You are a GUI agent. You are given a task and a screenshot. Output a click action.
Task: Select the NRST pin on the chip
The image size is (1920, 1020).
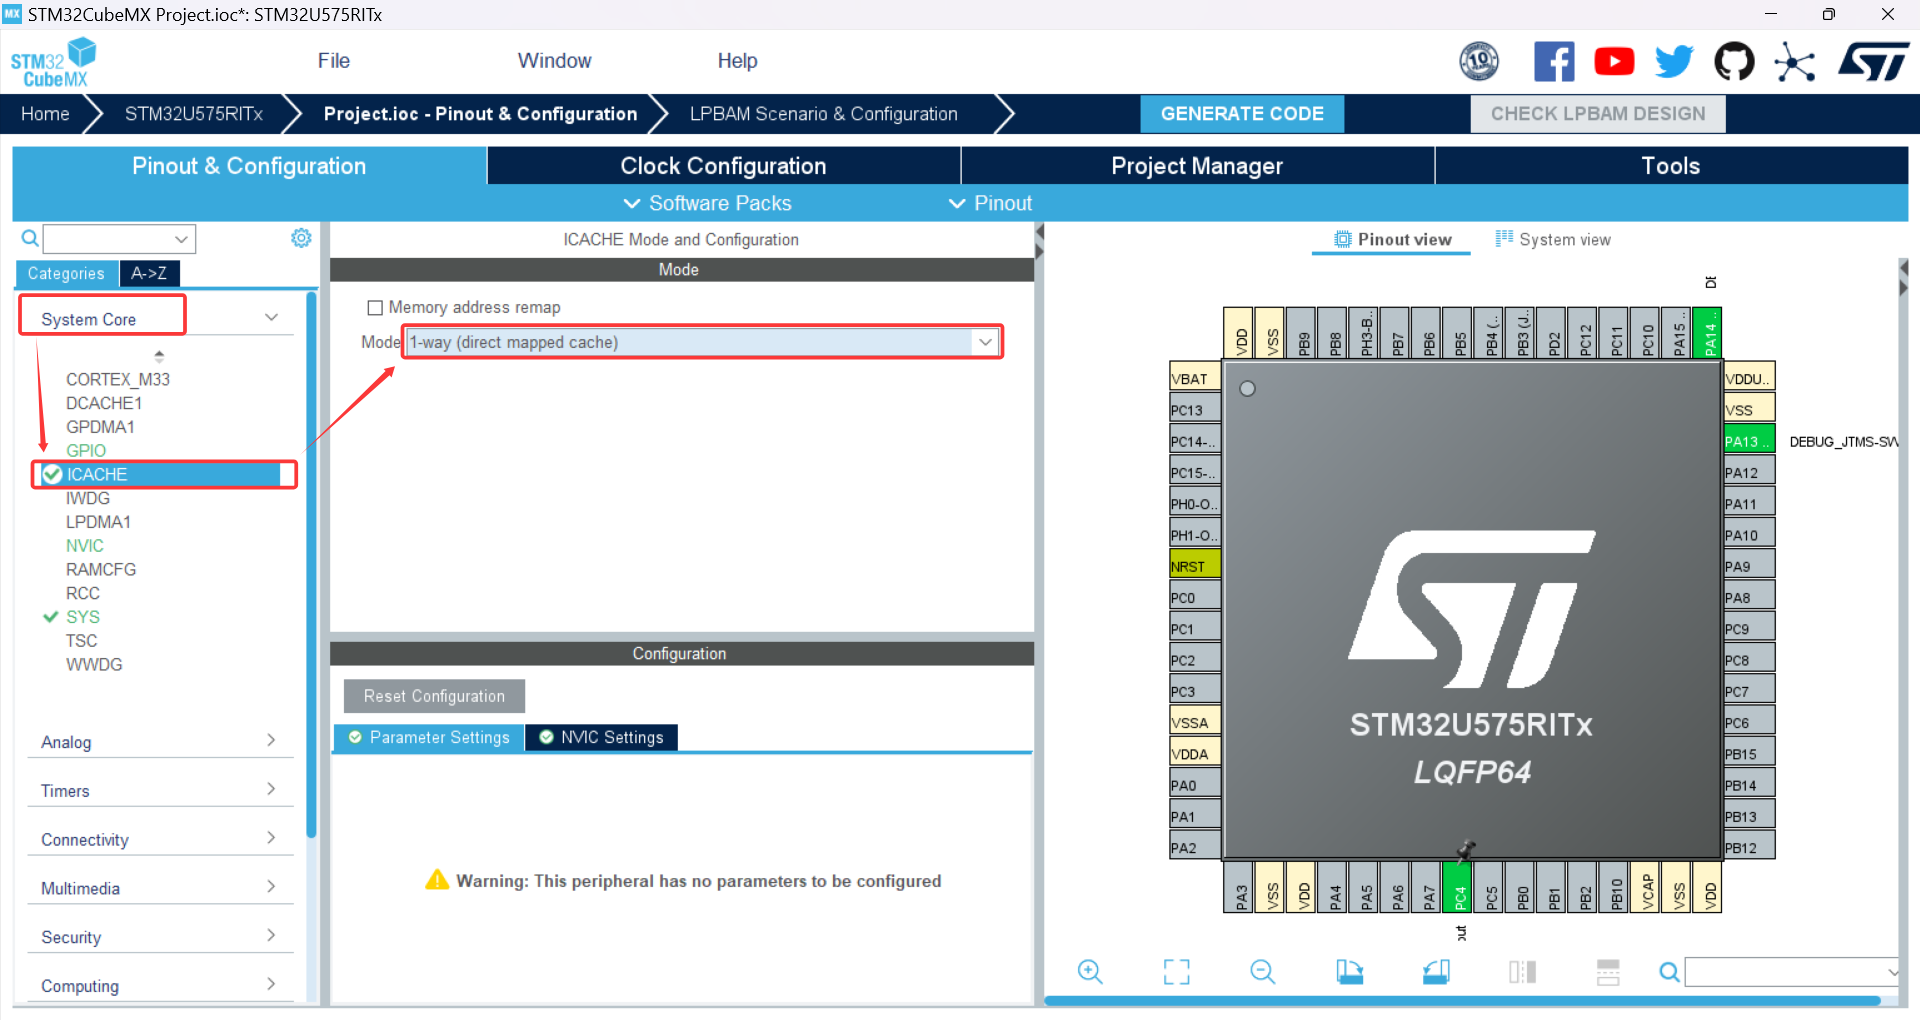click(1195, 566)
